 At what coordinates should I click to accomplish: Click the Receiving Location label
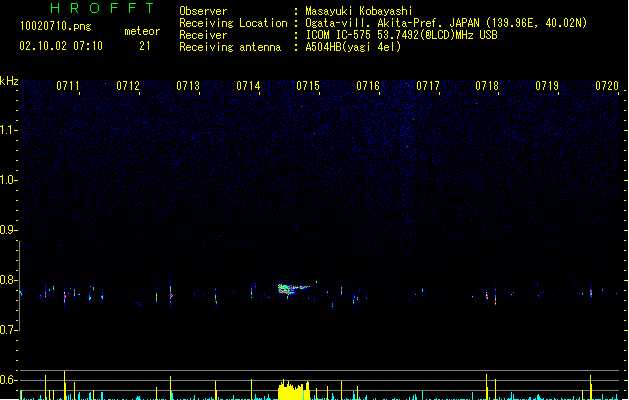[x=233, y=23]
